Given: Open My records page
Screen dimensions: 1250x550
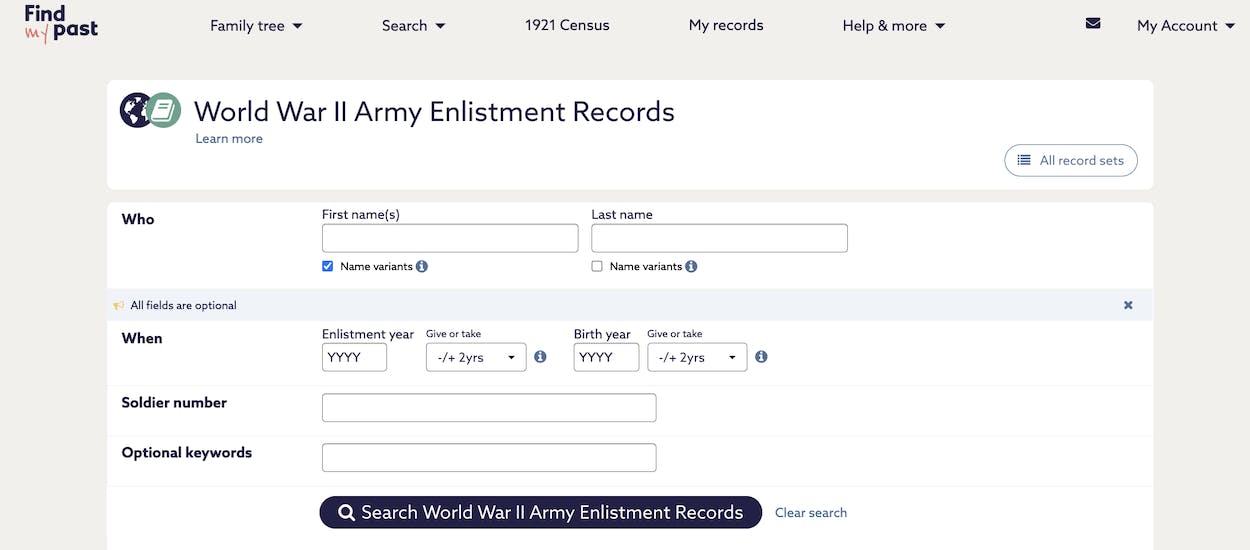Looking at the screenshot, I should [726, 25].
